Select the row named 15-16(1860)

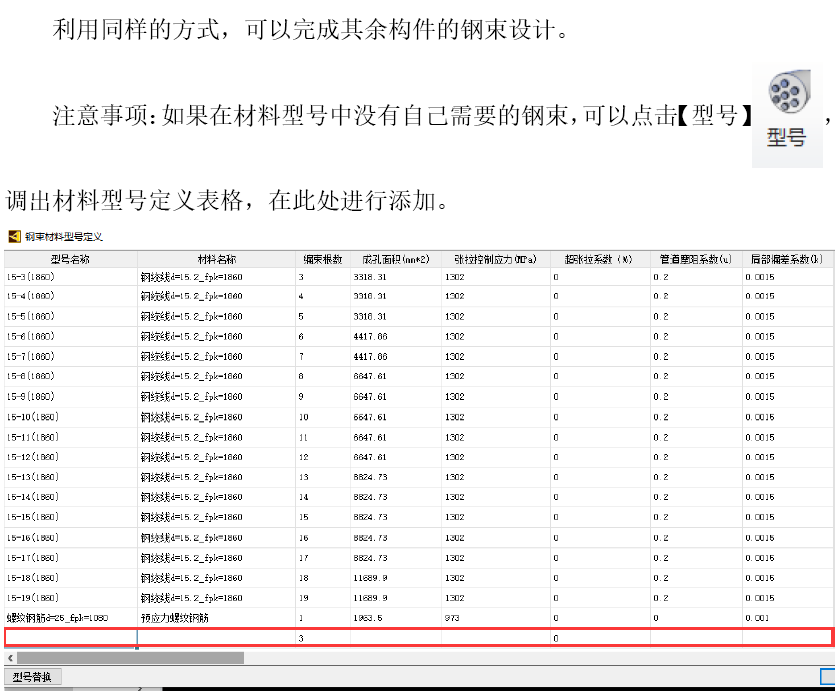point(419,538)
